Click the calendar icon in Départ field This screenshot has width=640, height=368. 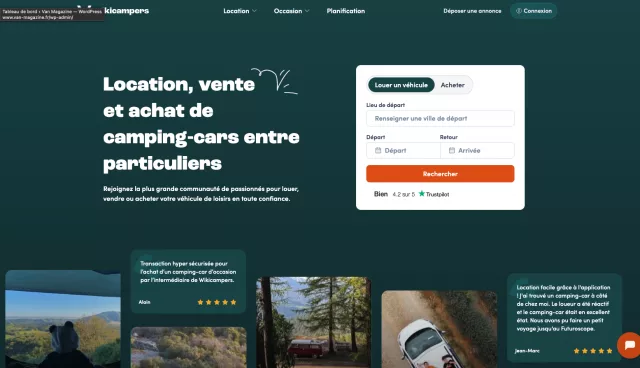(x=378, y=151)
